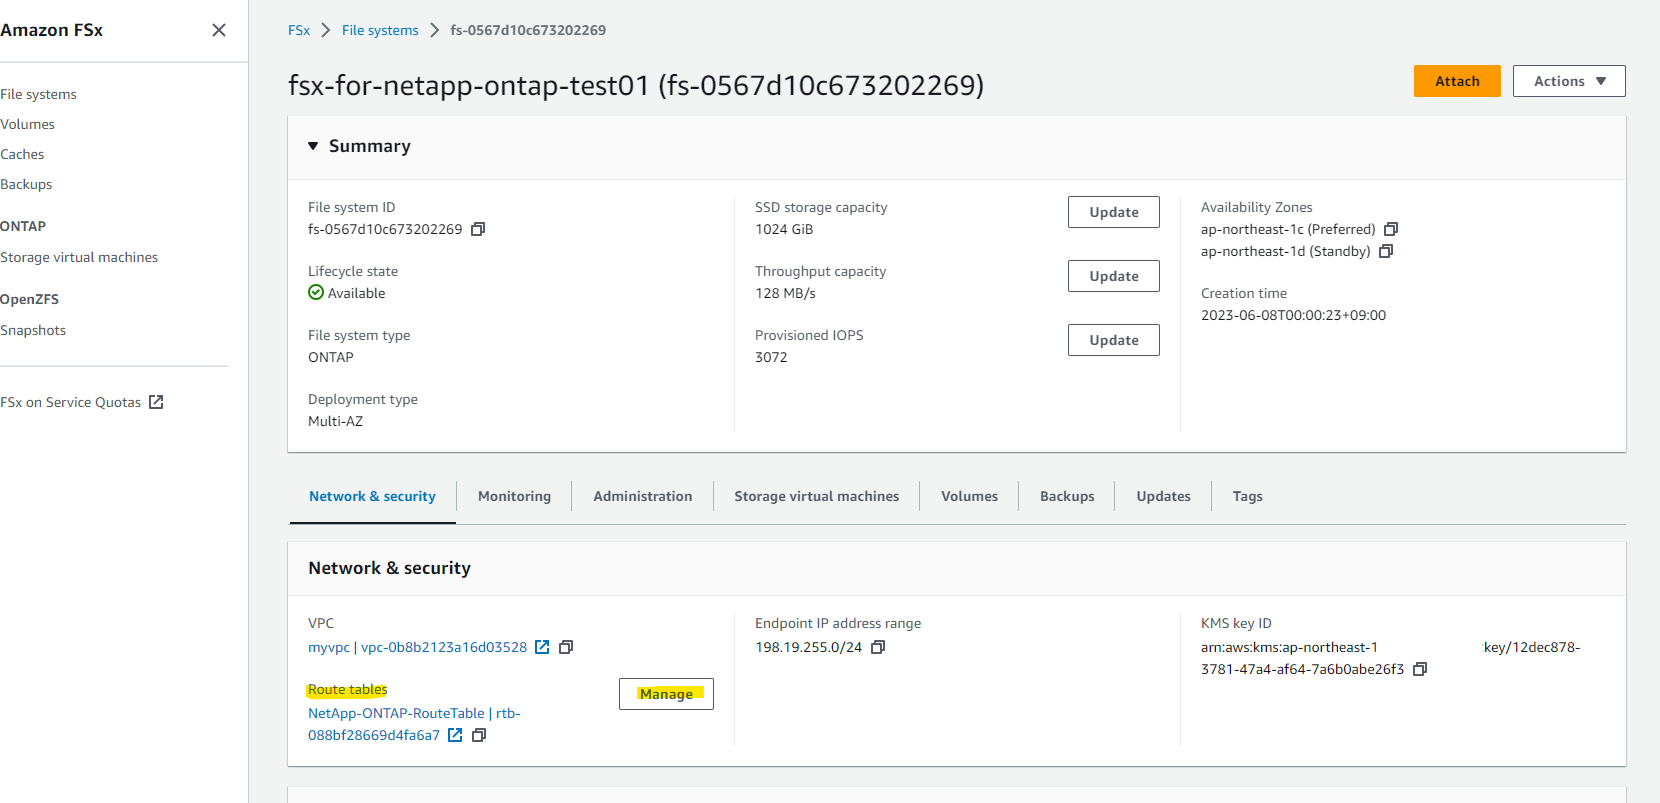Open Snapshots in sidebar
The width and height of the screenshot is (1660, 803).
click(33, 330)
